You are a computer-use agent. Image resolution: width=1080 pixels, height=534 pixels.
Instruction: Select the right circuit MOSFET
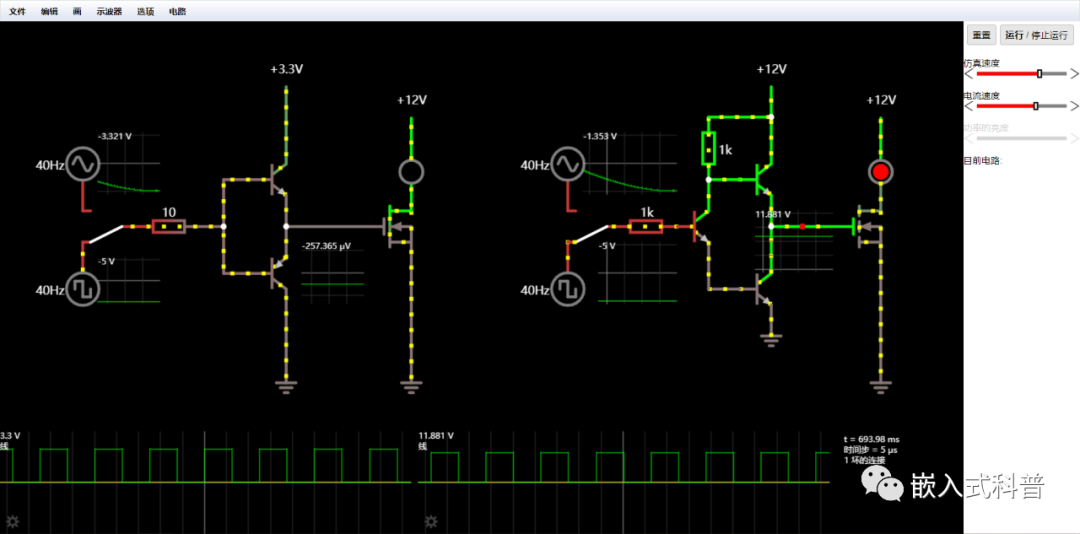coord(867,225)
